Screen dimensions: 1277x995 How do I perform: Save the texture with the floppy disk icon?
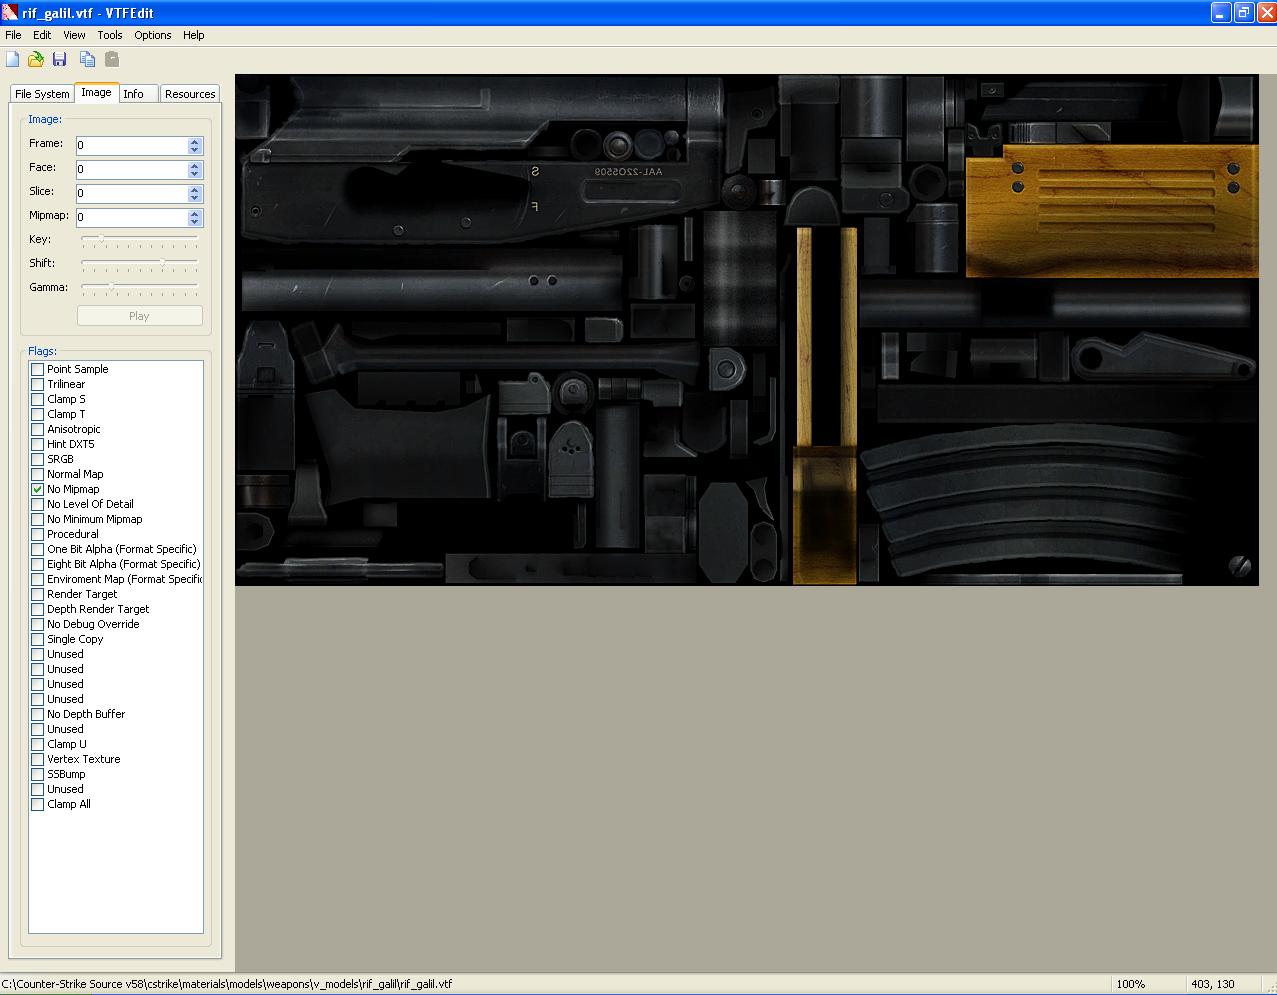(x=59, y=59)
